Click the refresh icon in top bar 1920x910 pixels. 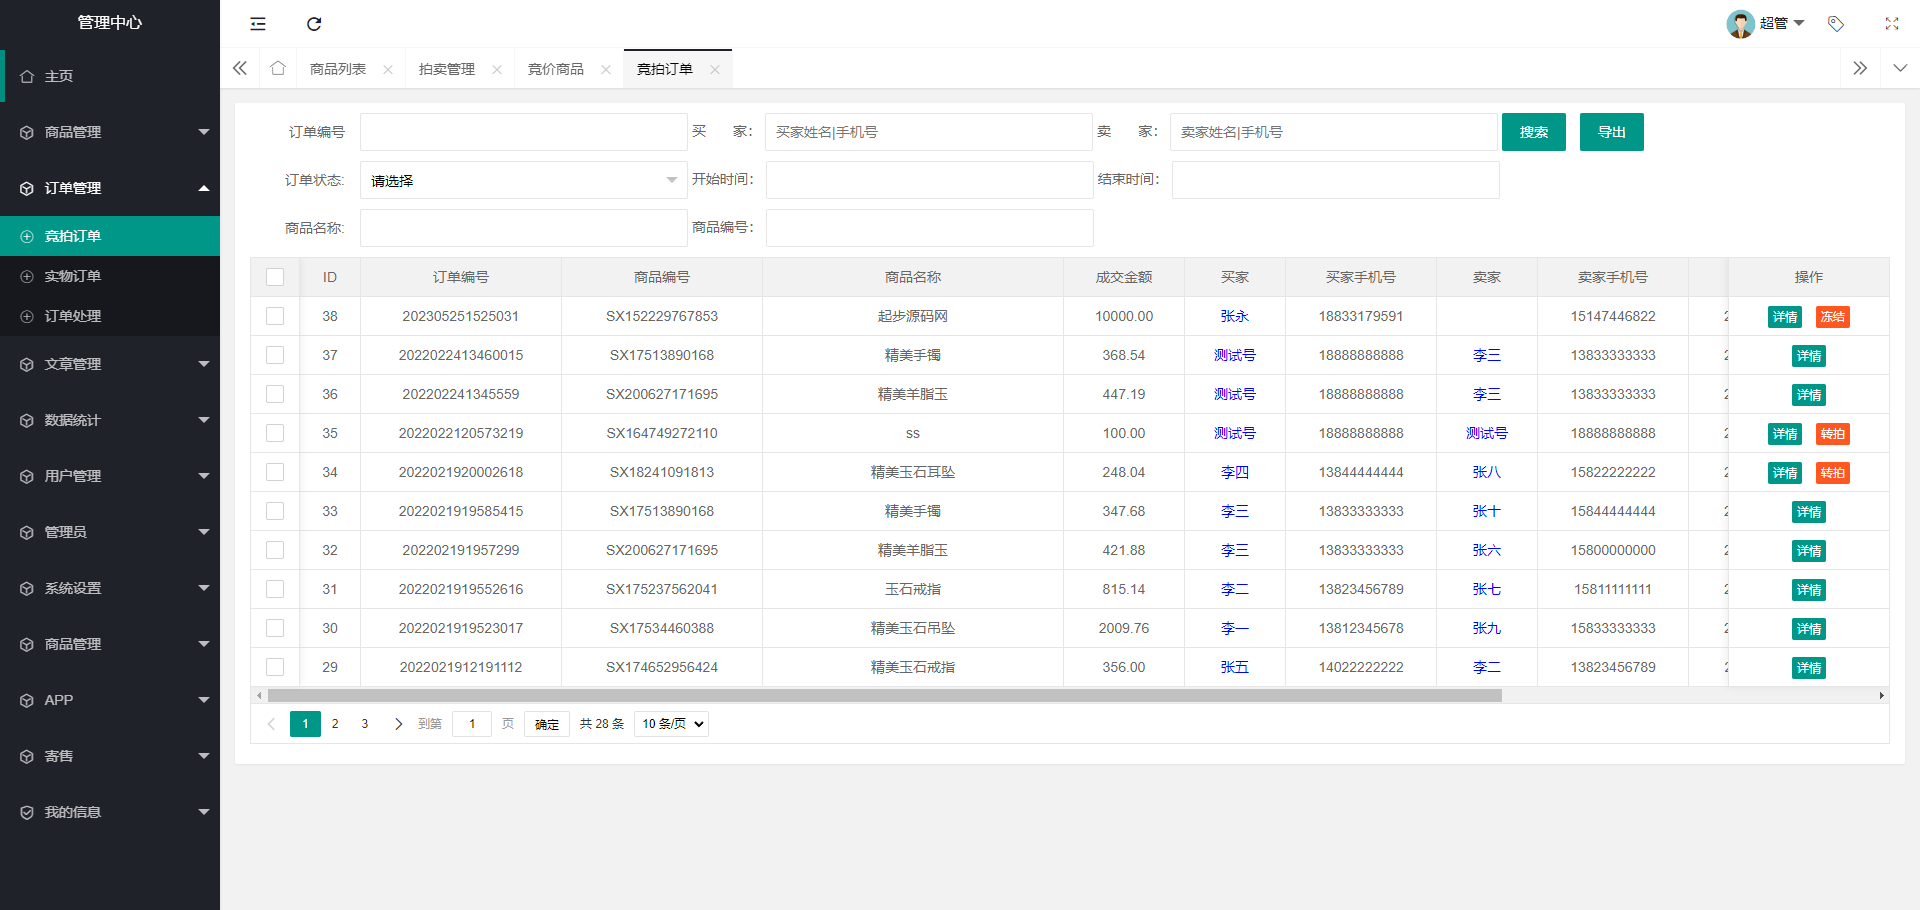pos(314,24)
